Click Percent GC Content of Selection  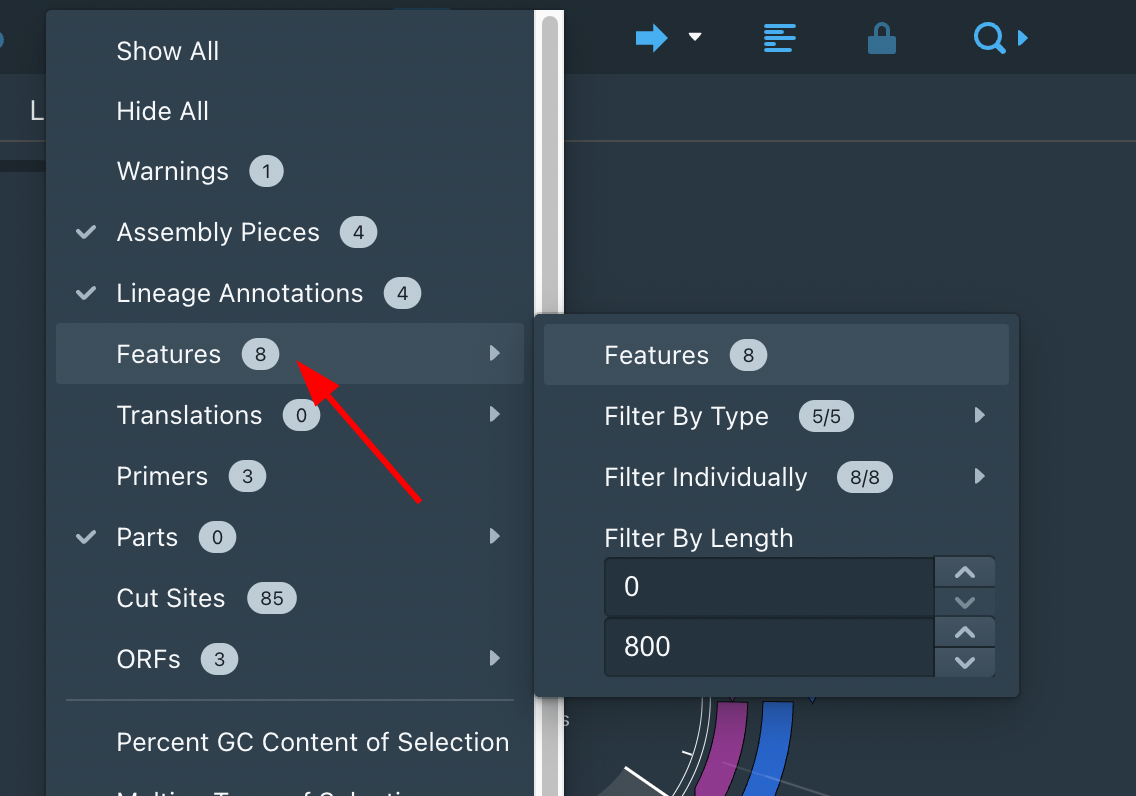point(313,742)
